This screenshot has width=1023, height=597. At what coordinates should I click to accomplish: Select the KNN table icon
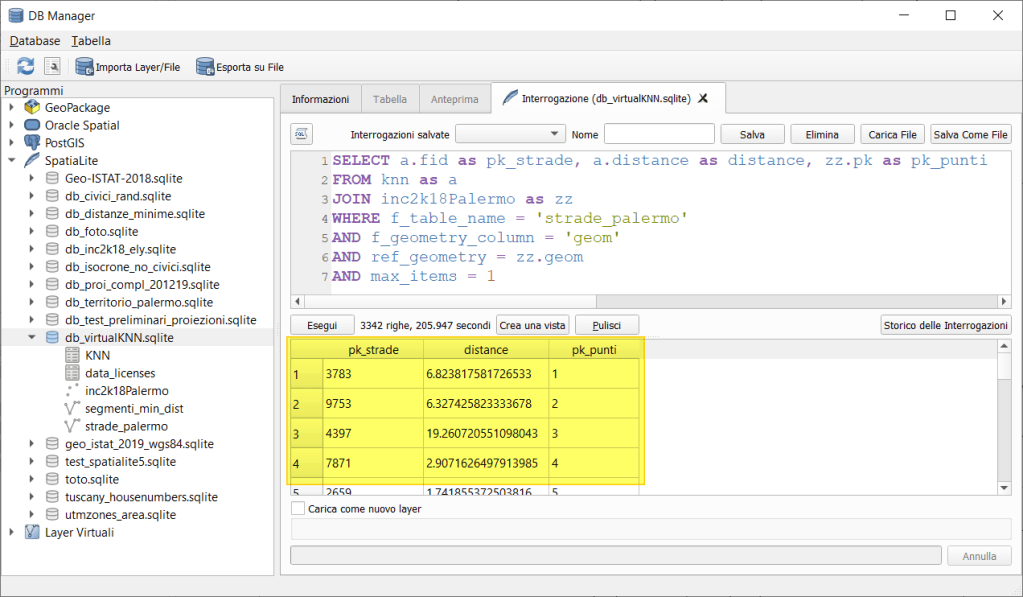pos(72,355)
